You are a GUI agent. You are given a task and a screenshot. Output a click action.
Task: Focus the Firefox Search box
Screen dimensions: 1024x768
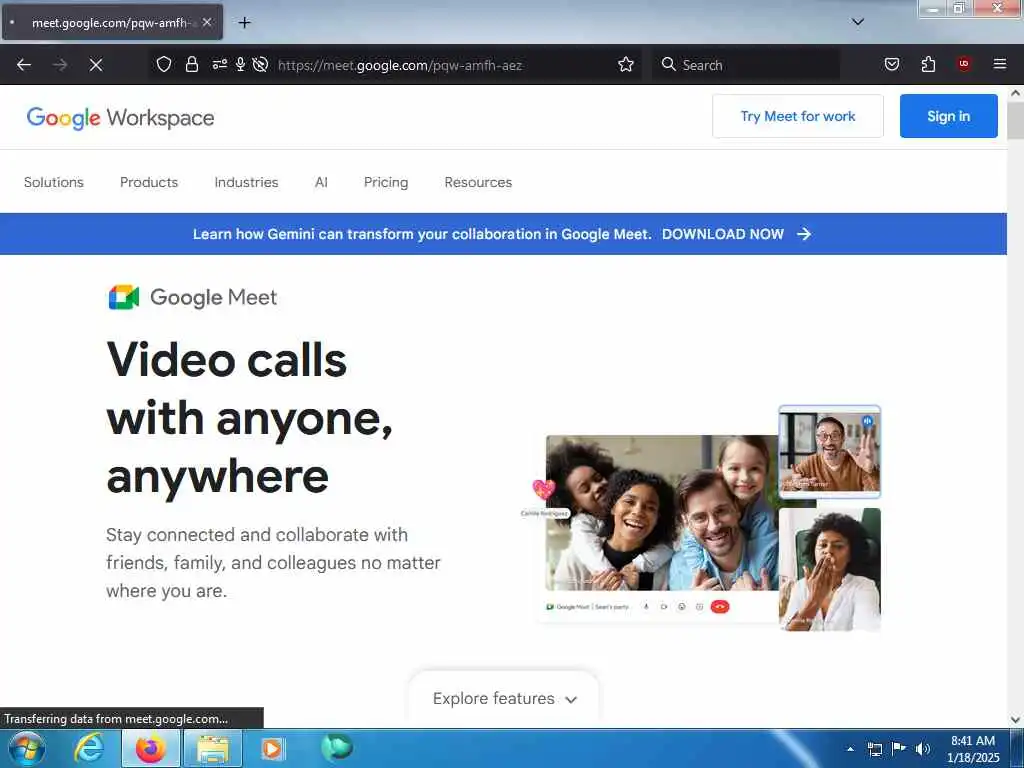(746, 65)
